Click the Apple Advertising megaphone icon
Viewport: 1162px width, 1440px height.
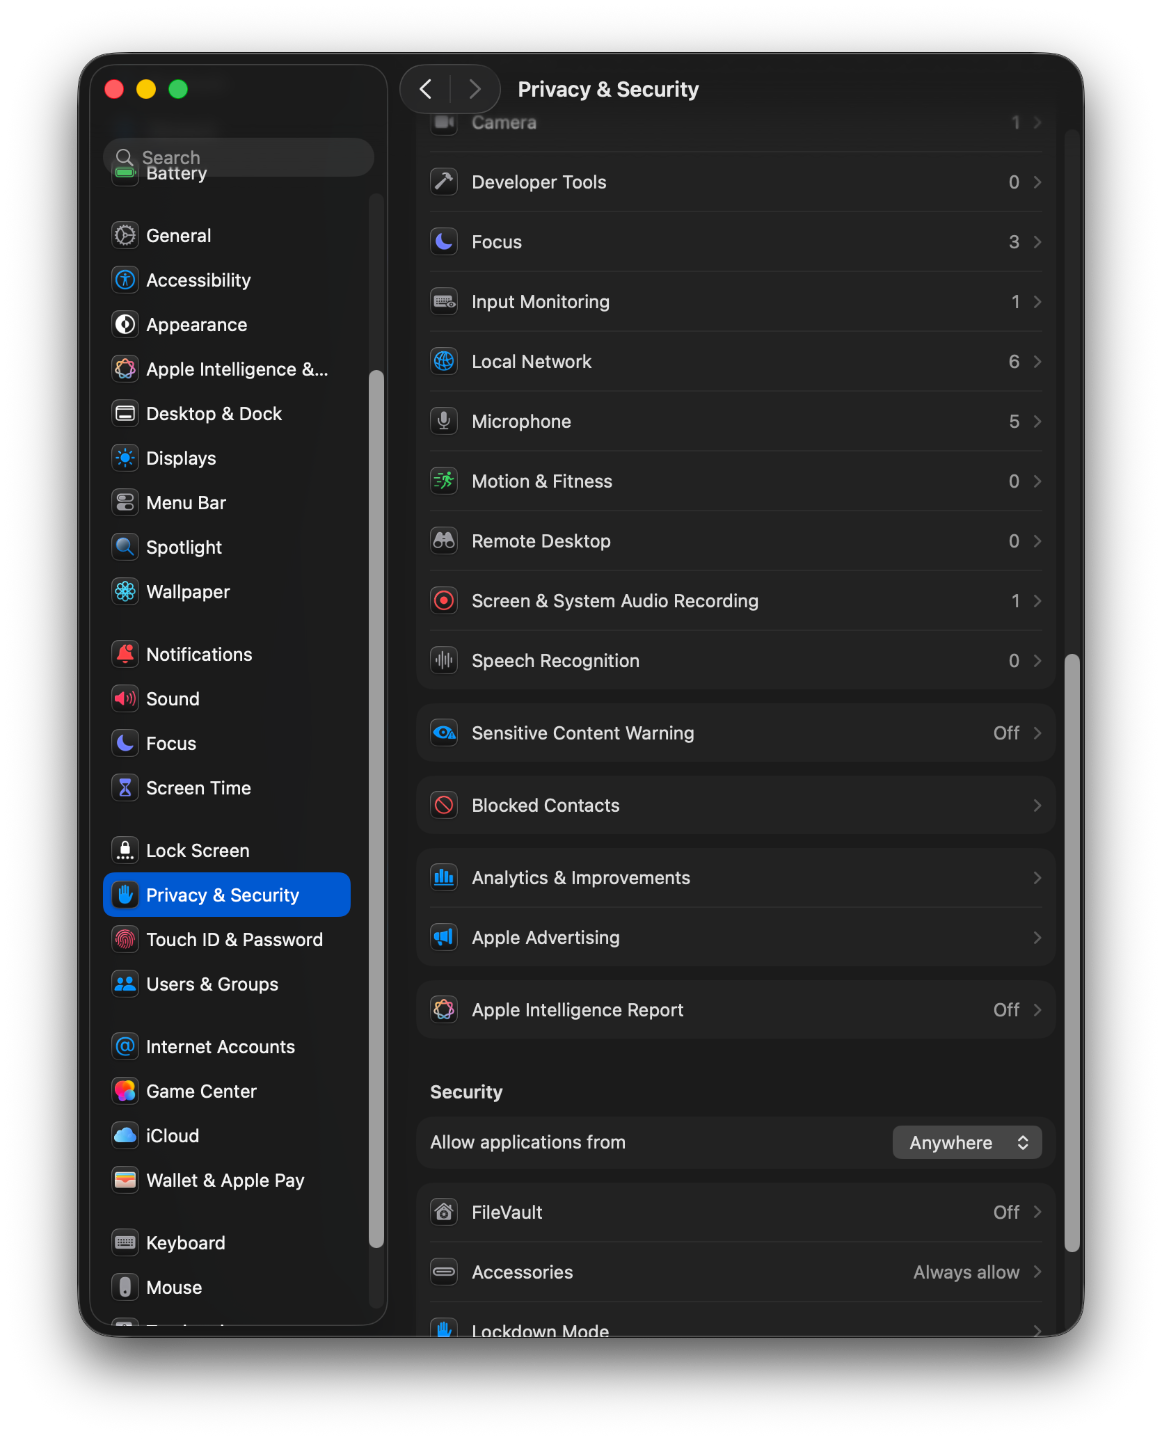pyautogui.click(x=444, y=937)
